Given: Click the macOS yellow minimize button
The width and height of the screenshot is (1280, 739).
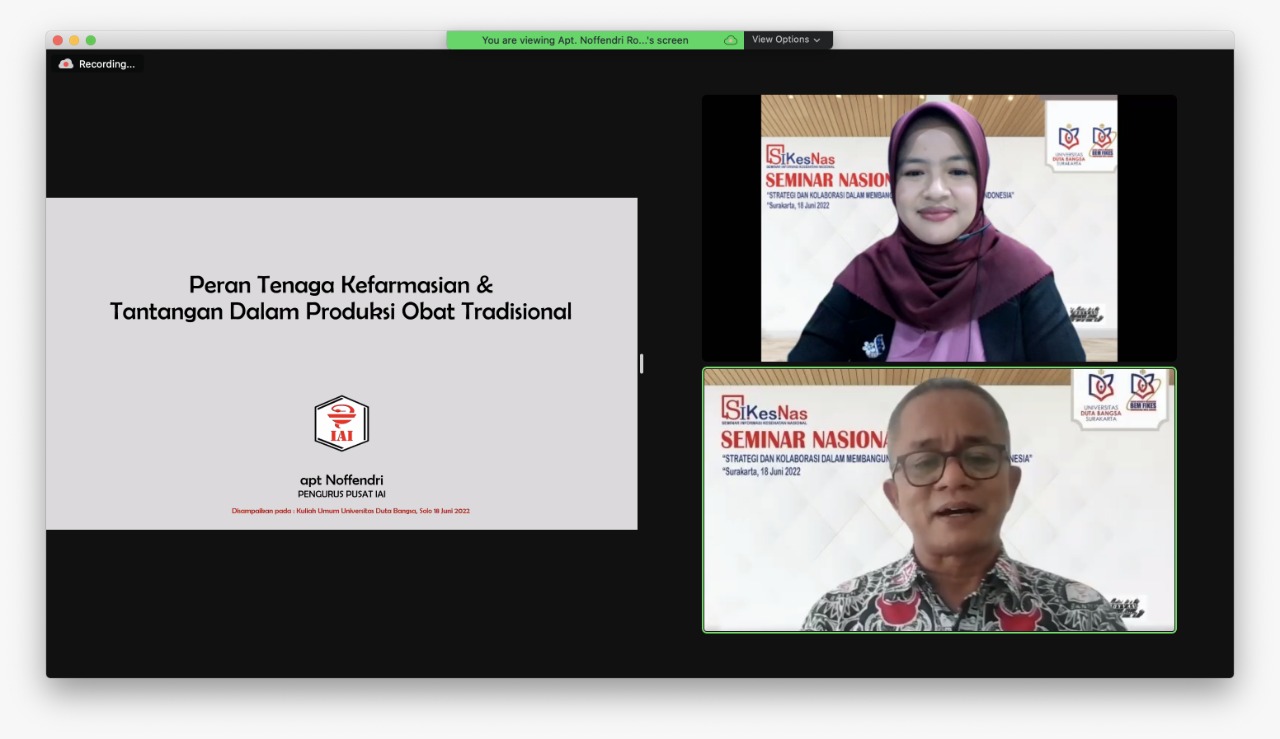Looking at the screenshot, I should [74, 40].
